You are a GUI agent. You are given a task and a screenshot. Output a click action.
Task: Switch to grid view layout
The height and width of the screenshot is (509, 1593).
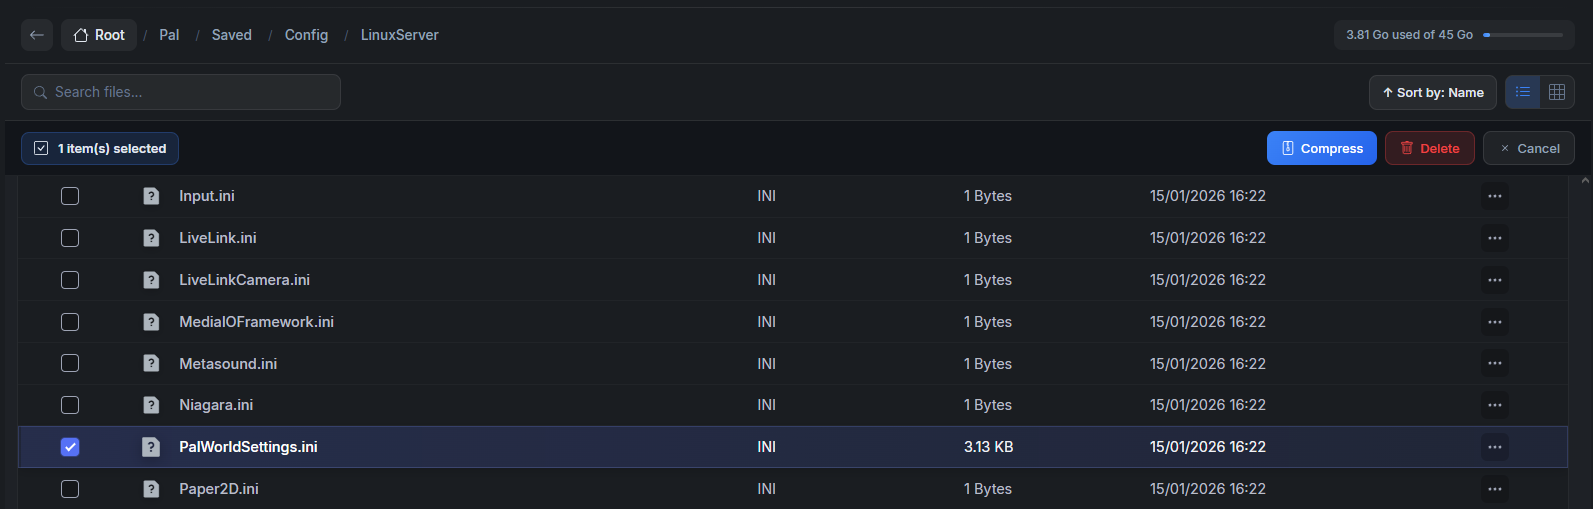pyautogui.click(x=1557, y=92)
